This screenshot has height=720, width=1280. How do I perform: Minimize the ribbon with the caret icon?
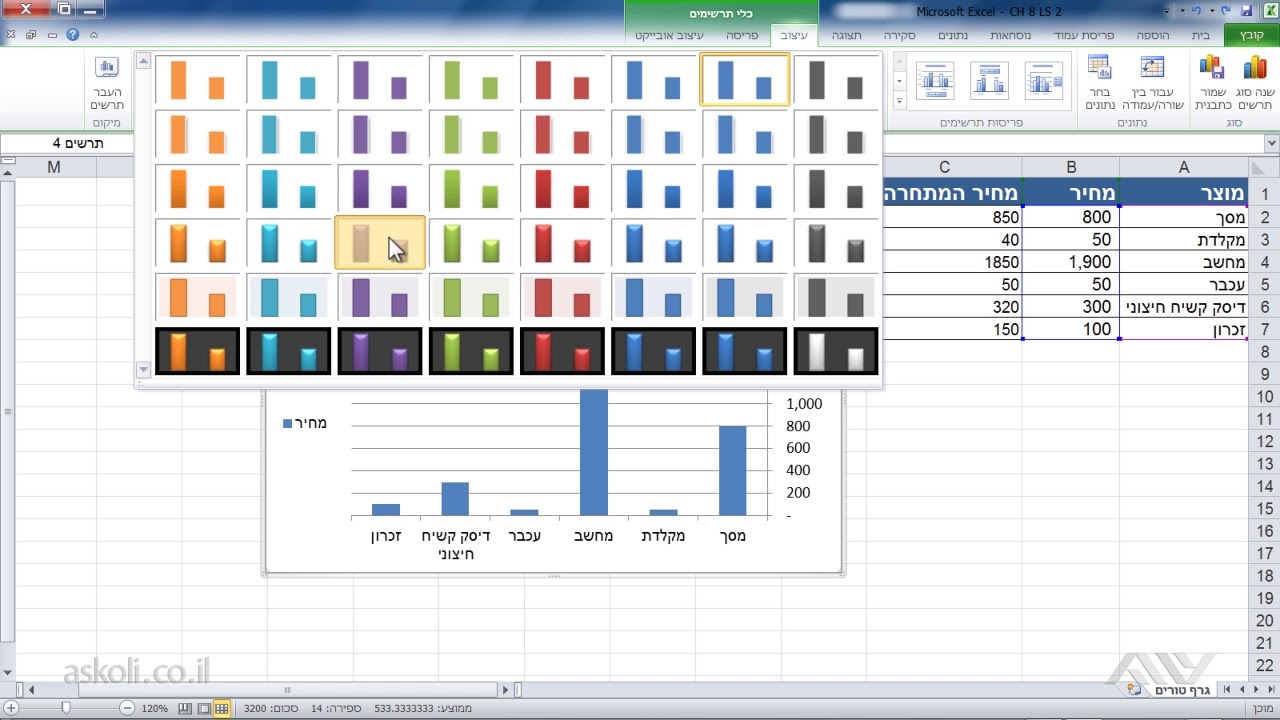tap(94, 35)
